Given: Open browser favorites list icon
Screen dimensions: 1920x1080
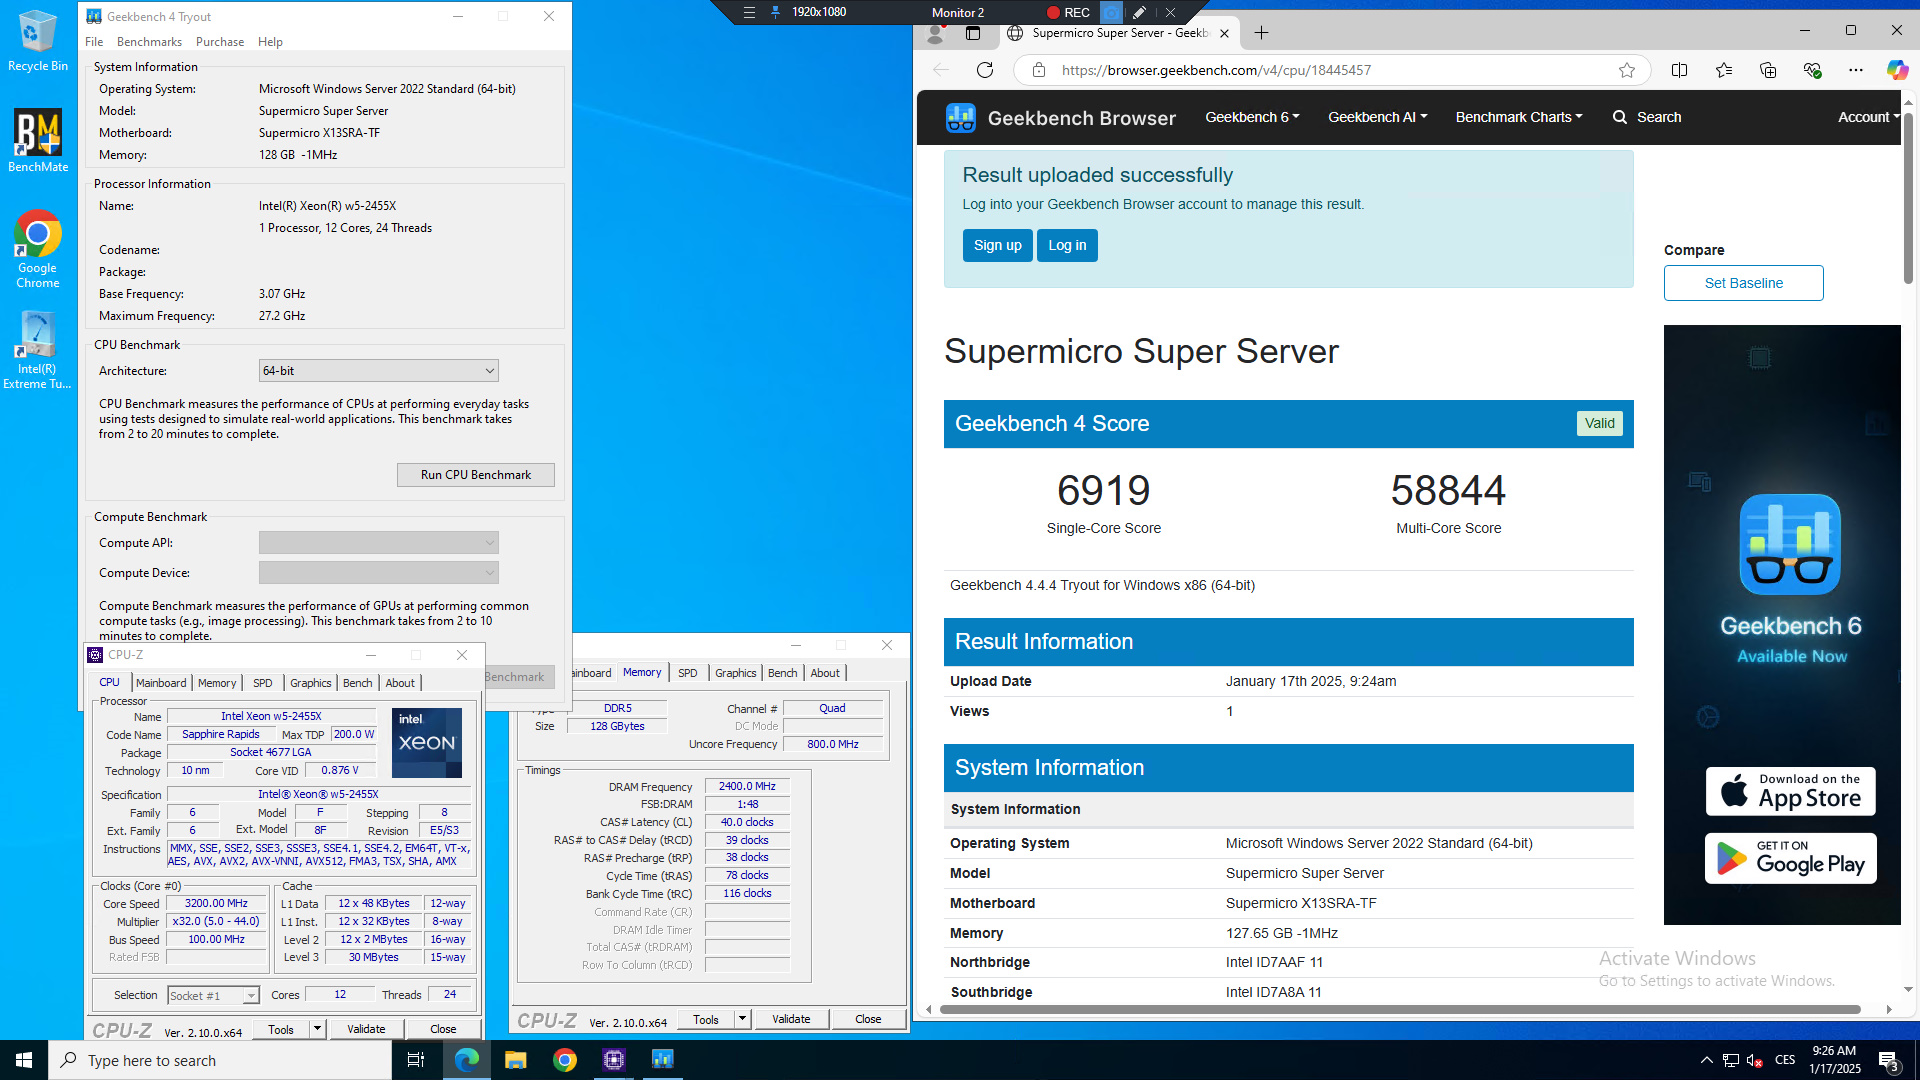Looking at the screenshot, I should pyautogui.click(x=1724, y=70).
